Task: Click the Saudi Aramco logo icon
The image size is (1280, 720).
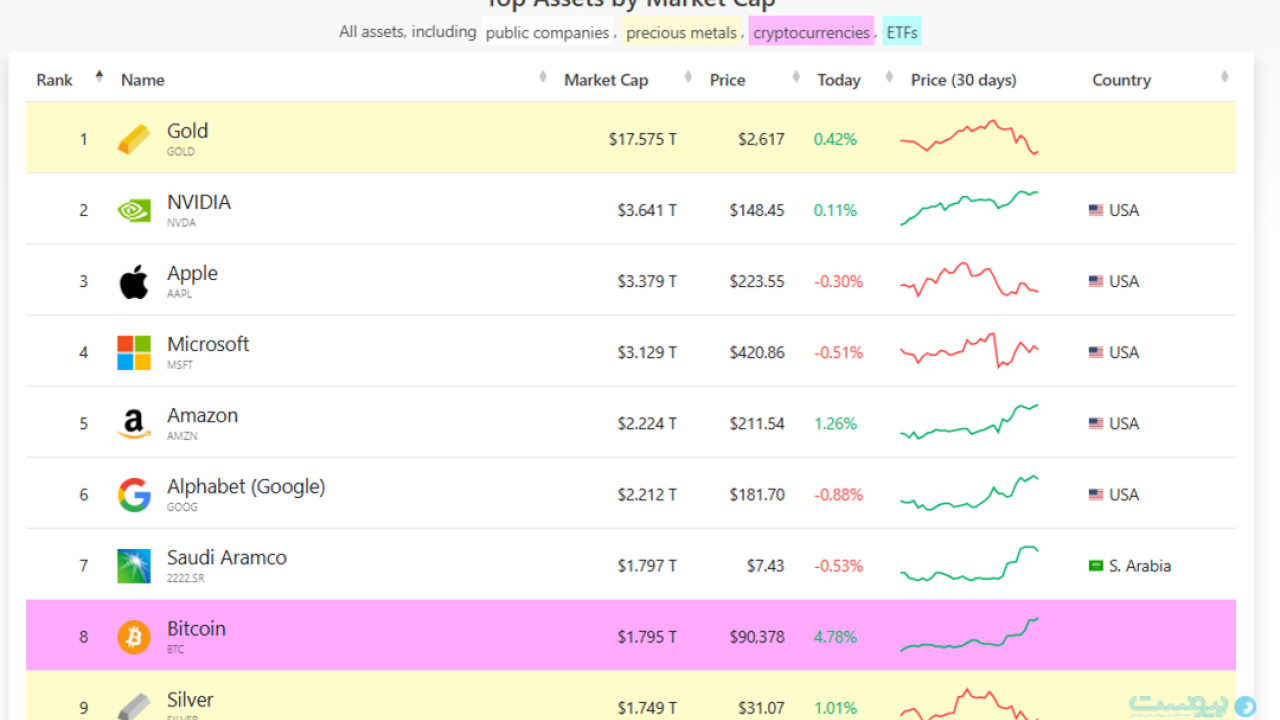Action: pos(134,566)
